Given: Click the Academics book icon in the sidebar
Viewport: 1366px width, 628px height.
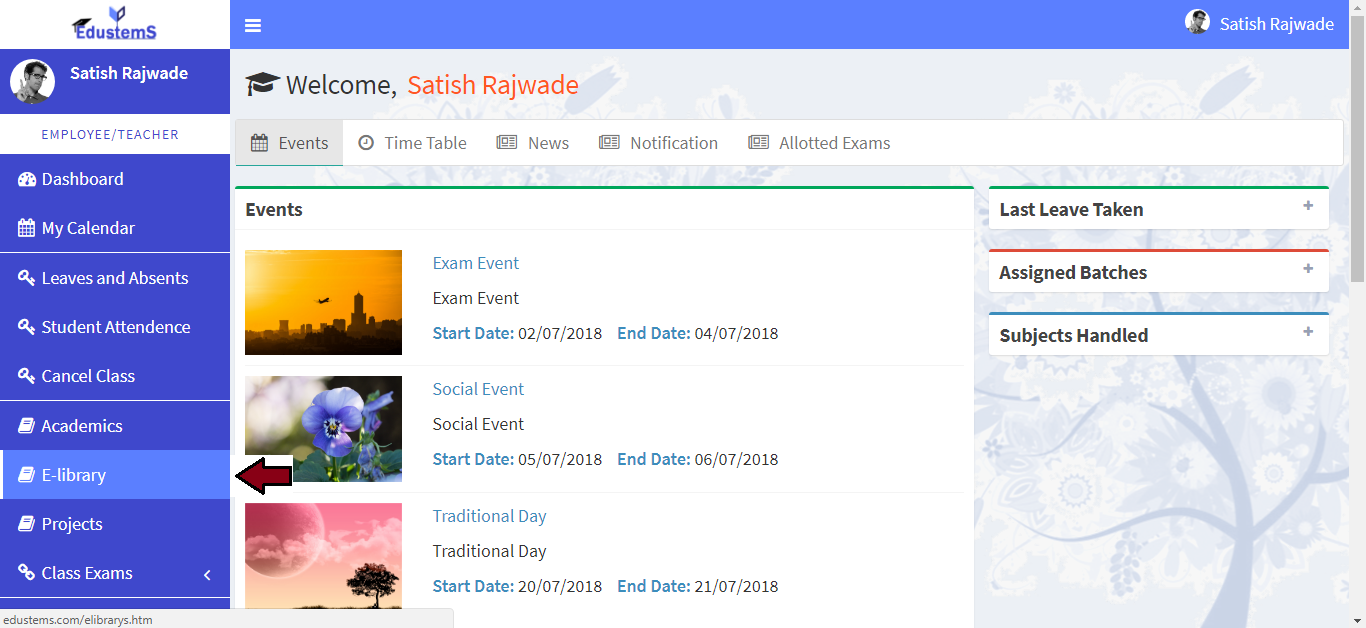Looking at the screenshot, I should click(x=27, y=426).
